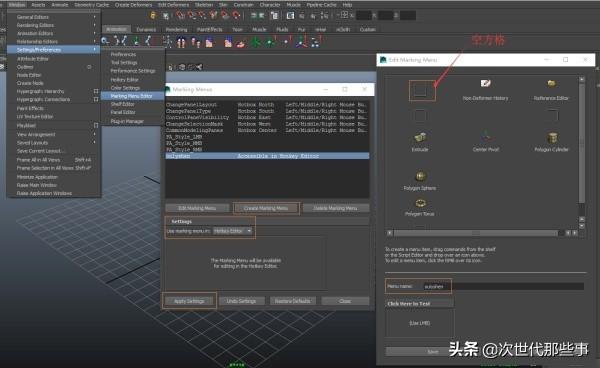Image resolution: width=600 pixels, height=368 pixels.
Task: Open the Use marking menu in dropdown
Action: point(233,231)
